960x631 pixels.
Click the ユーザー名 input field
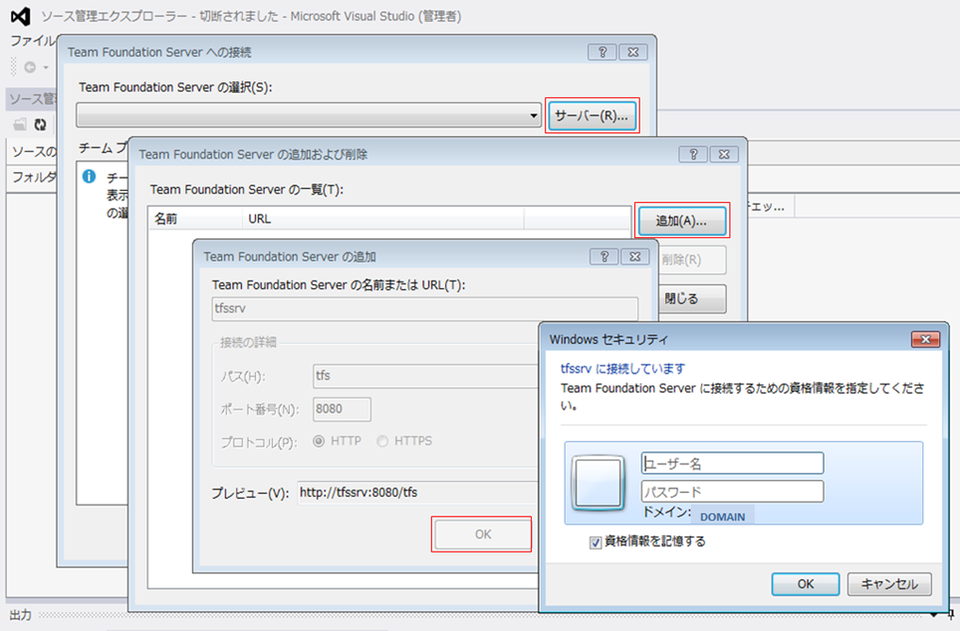click(x=732, y=462)
